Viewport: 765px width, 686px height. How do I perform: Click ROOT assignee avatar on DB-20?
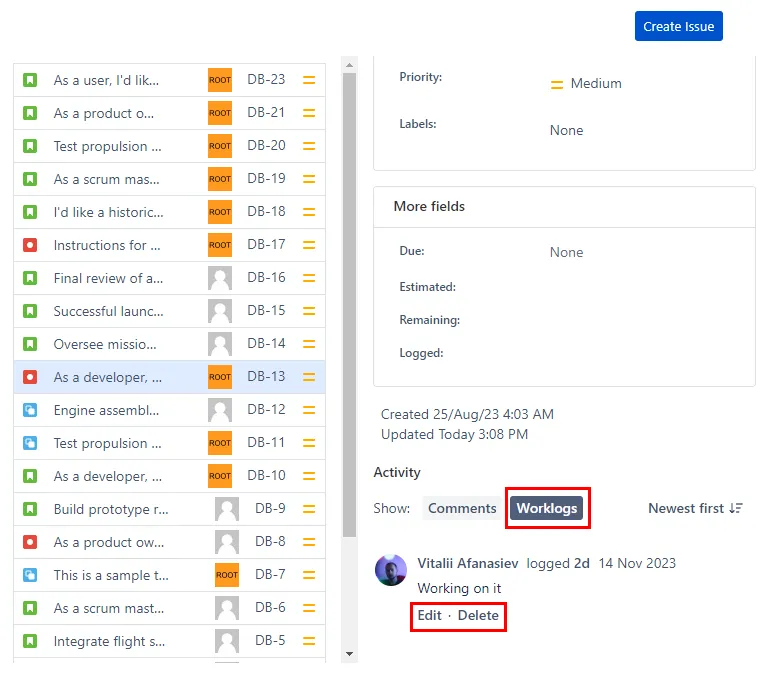pos(220,146)
